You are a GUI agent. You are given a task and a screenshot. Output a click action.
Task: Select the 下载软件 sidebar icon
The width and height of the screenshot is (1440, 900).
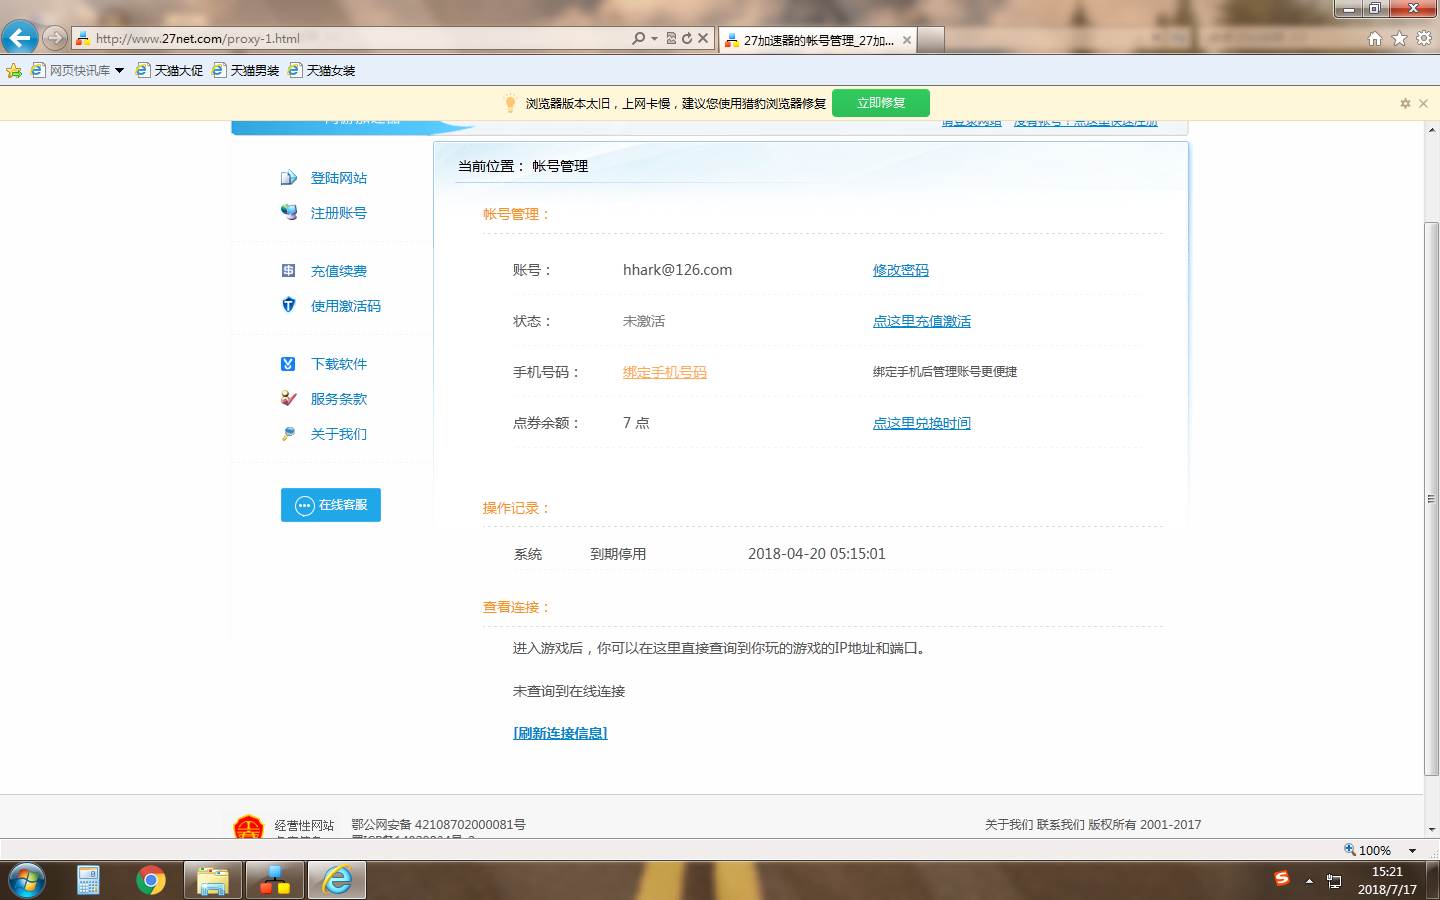tap(288, 364)
